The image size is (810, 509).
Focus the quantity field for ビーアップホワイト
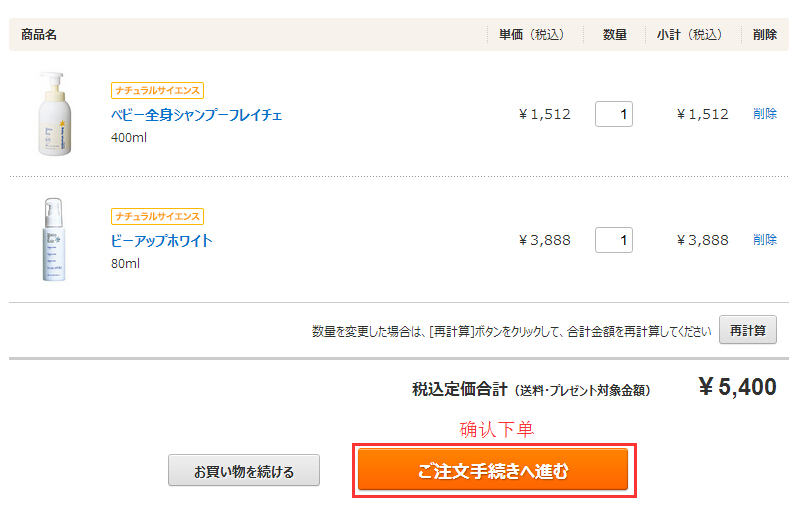[x=614, y=240]
